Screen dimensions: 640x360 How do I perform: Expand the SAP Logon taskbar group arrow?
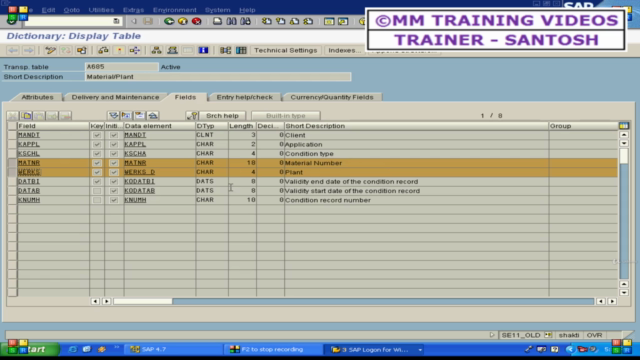420,350
